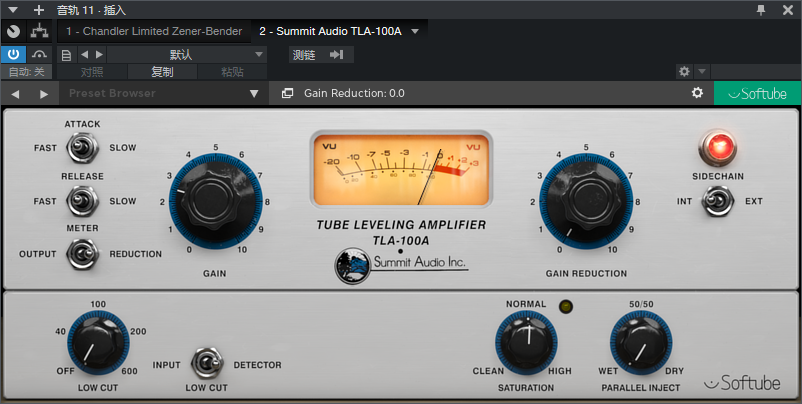
Task: Click the red SIDECHAIN indicator lamp
Action: point(717,148)
